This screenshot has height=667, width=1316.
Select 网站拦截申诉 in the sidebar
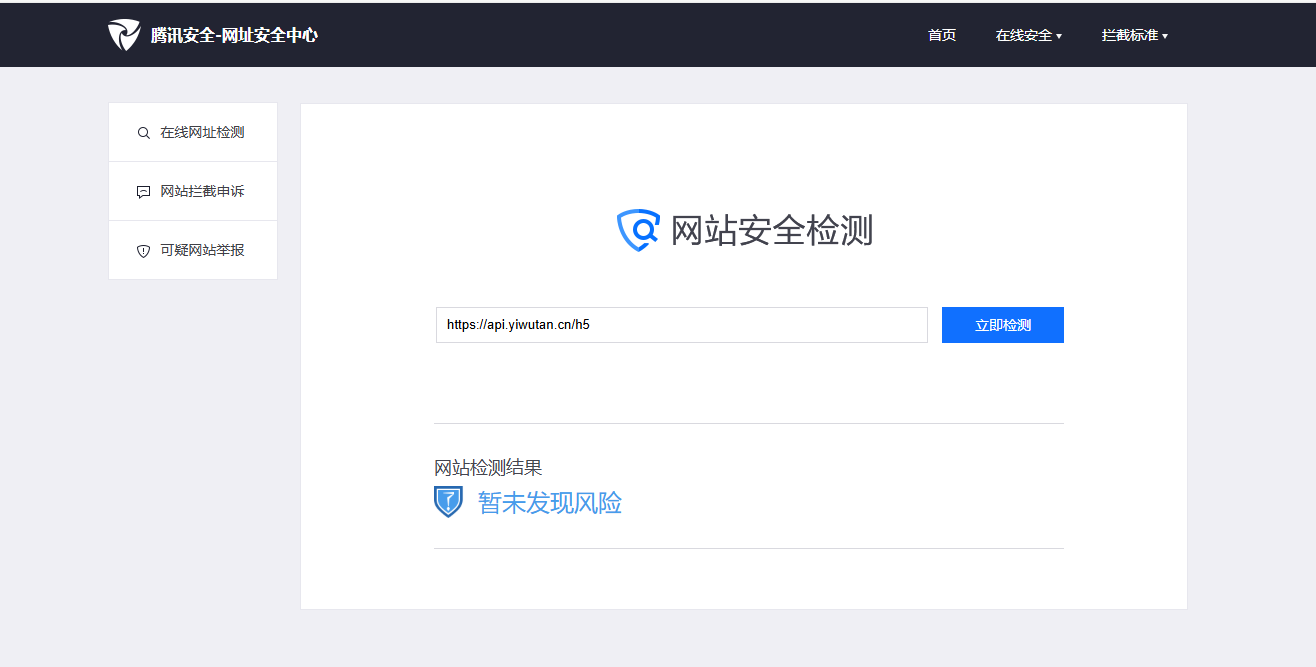coord(193,191)
